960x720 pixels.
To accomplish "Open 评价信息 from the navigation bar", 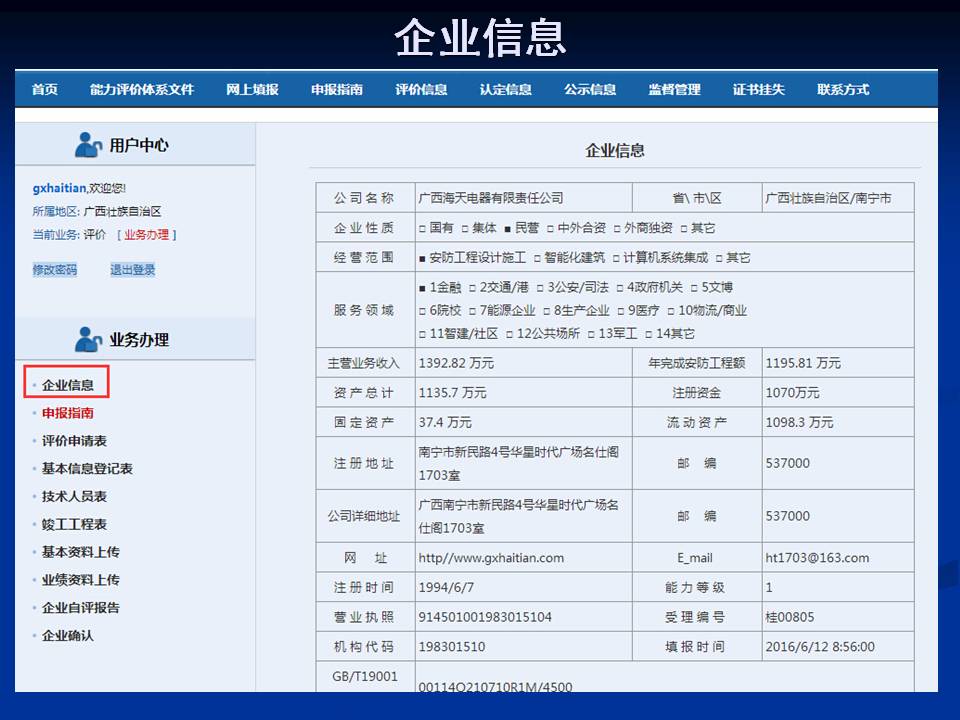I will (421, 89).
